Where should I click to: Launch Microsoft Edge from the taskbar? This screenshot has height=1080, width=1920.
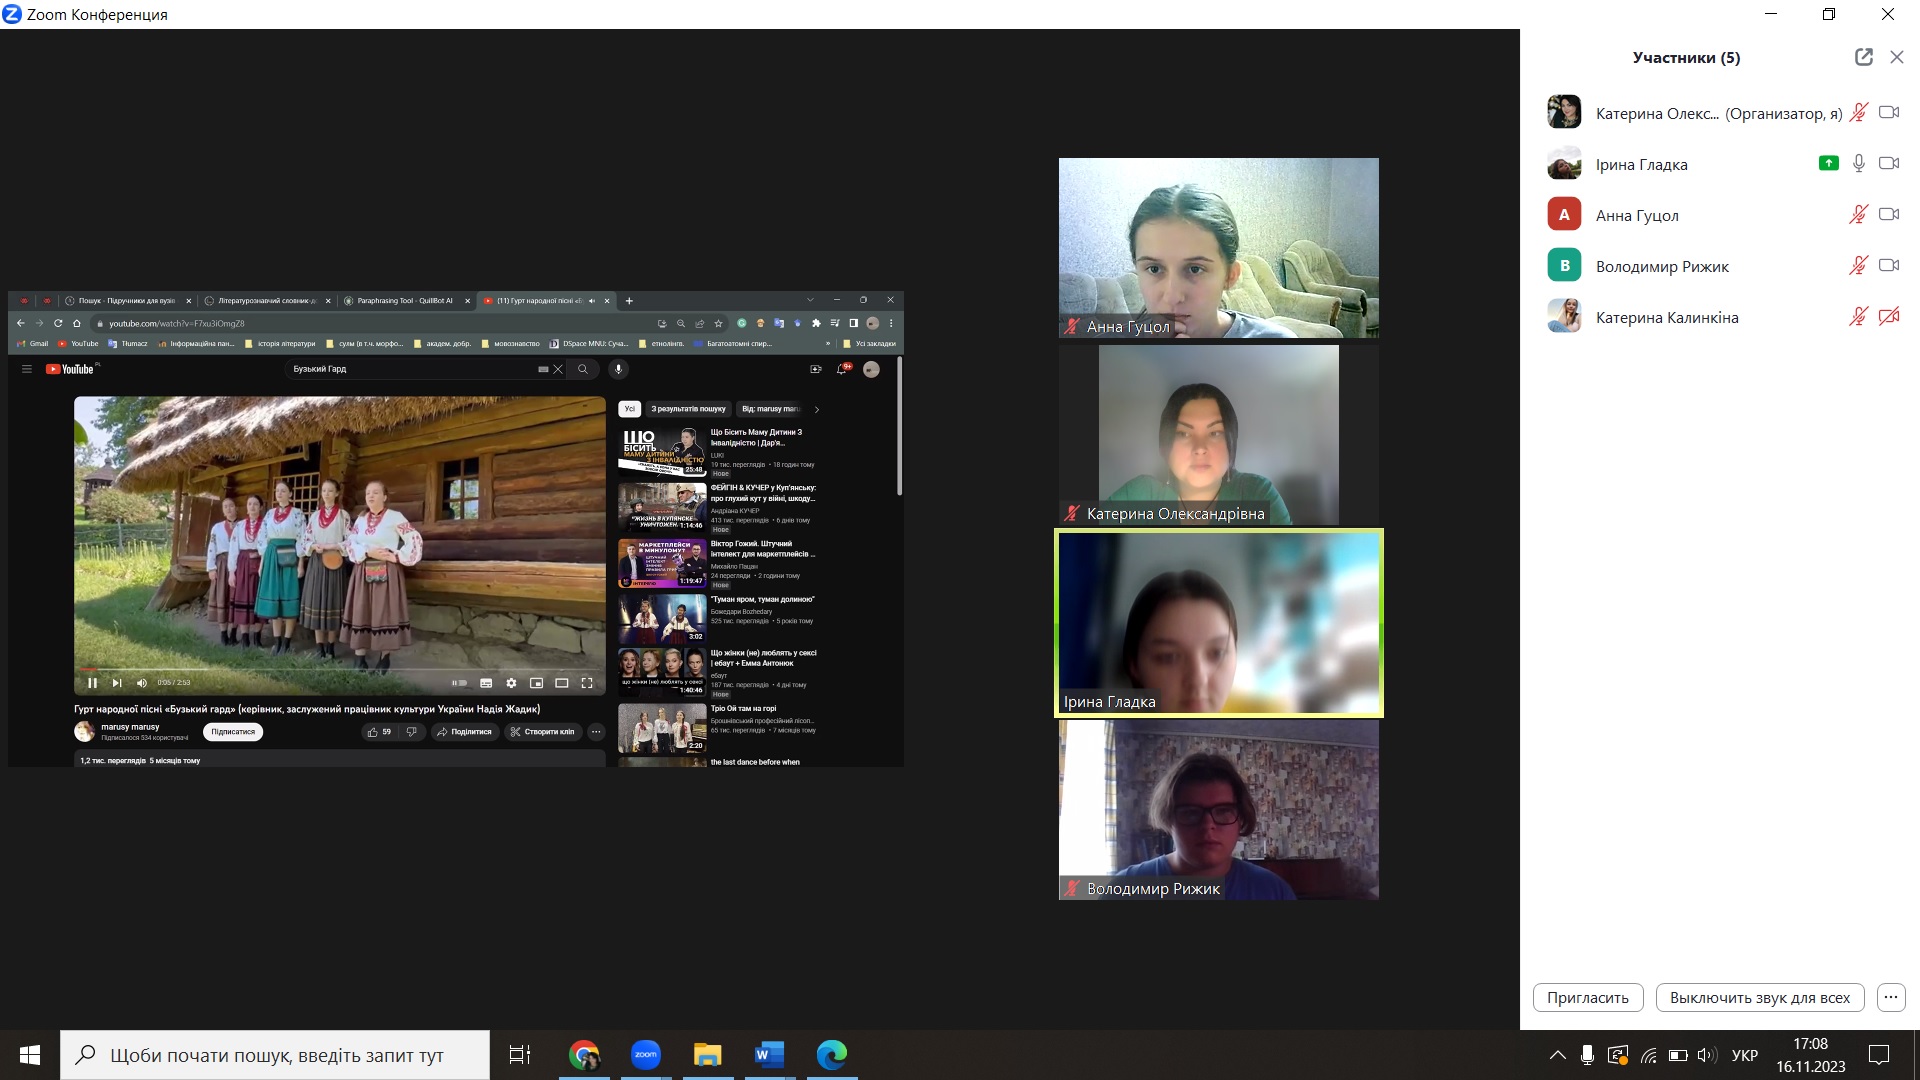point(831,1055)
